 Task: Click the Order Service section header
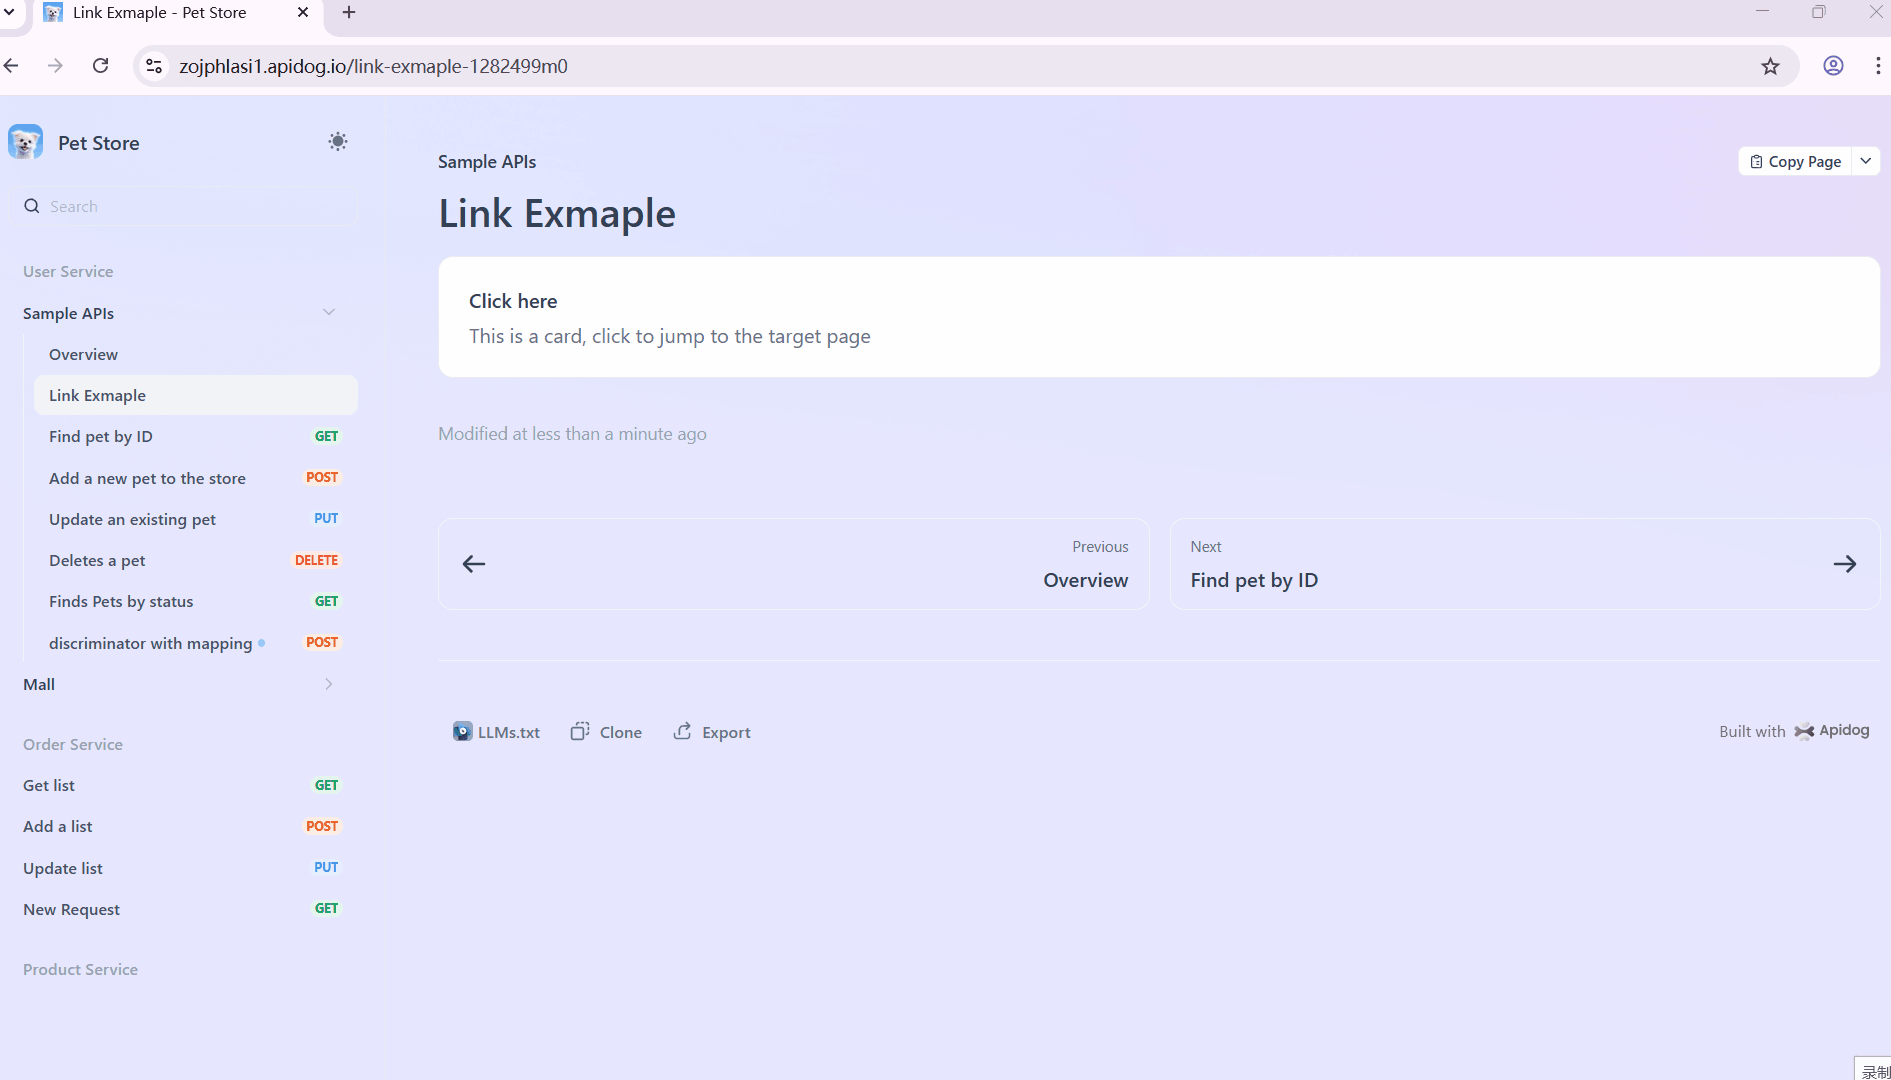[73, 744]
